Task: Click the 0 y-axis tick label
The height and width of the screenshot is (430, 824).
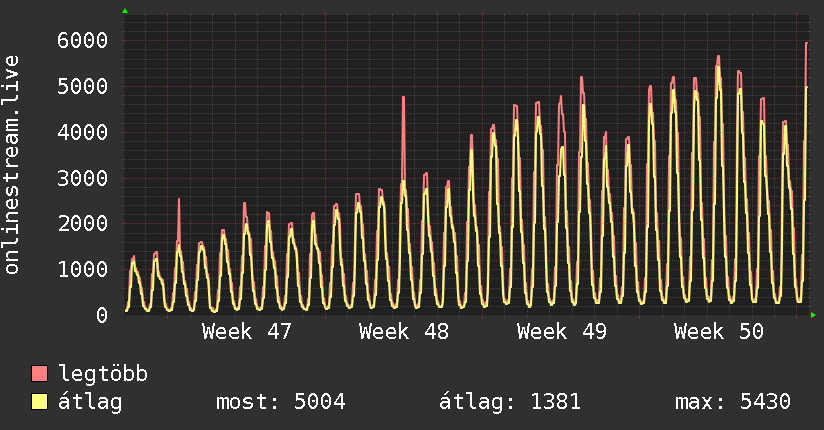Action: tap(101, 315)
